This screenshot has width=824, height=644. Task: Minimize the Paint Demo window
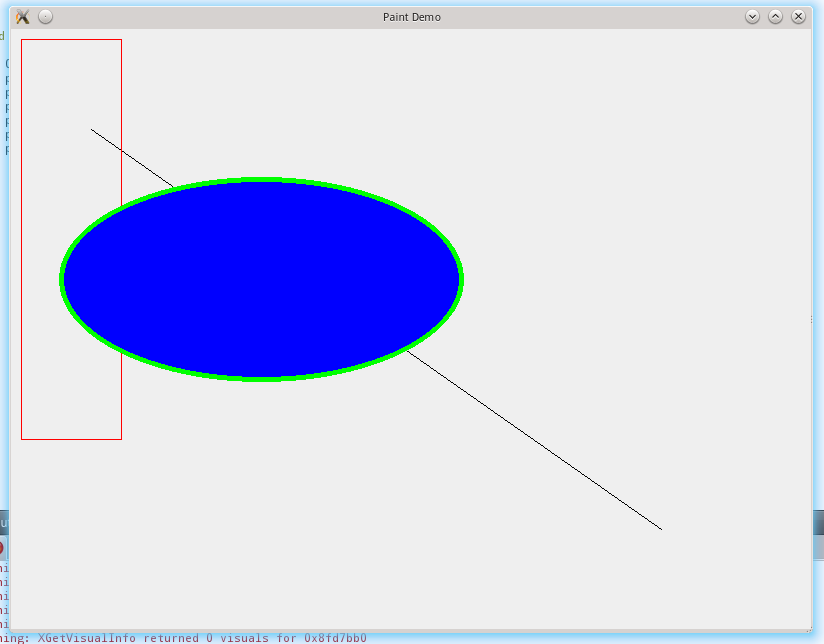point(752,17)
